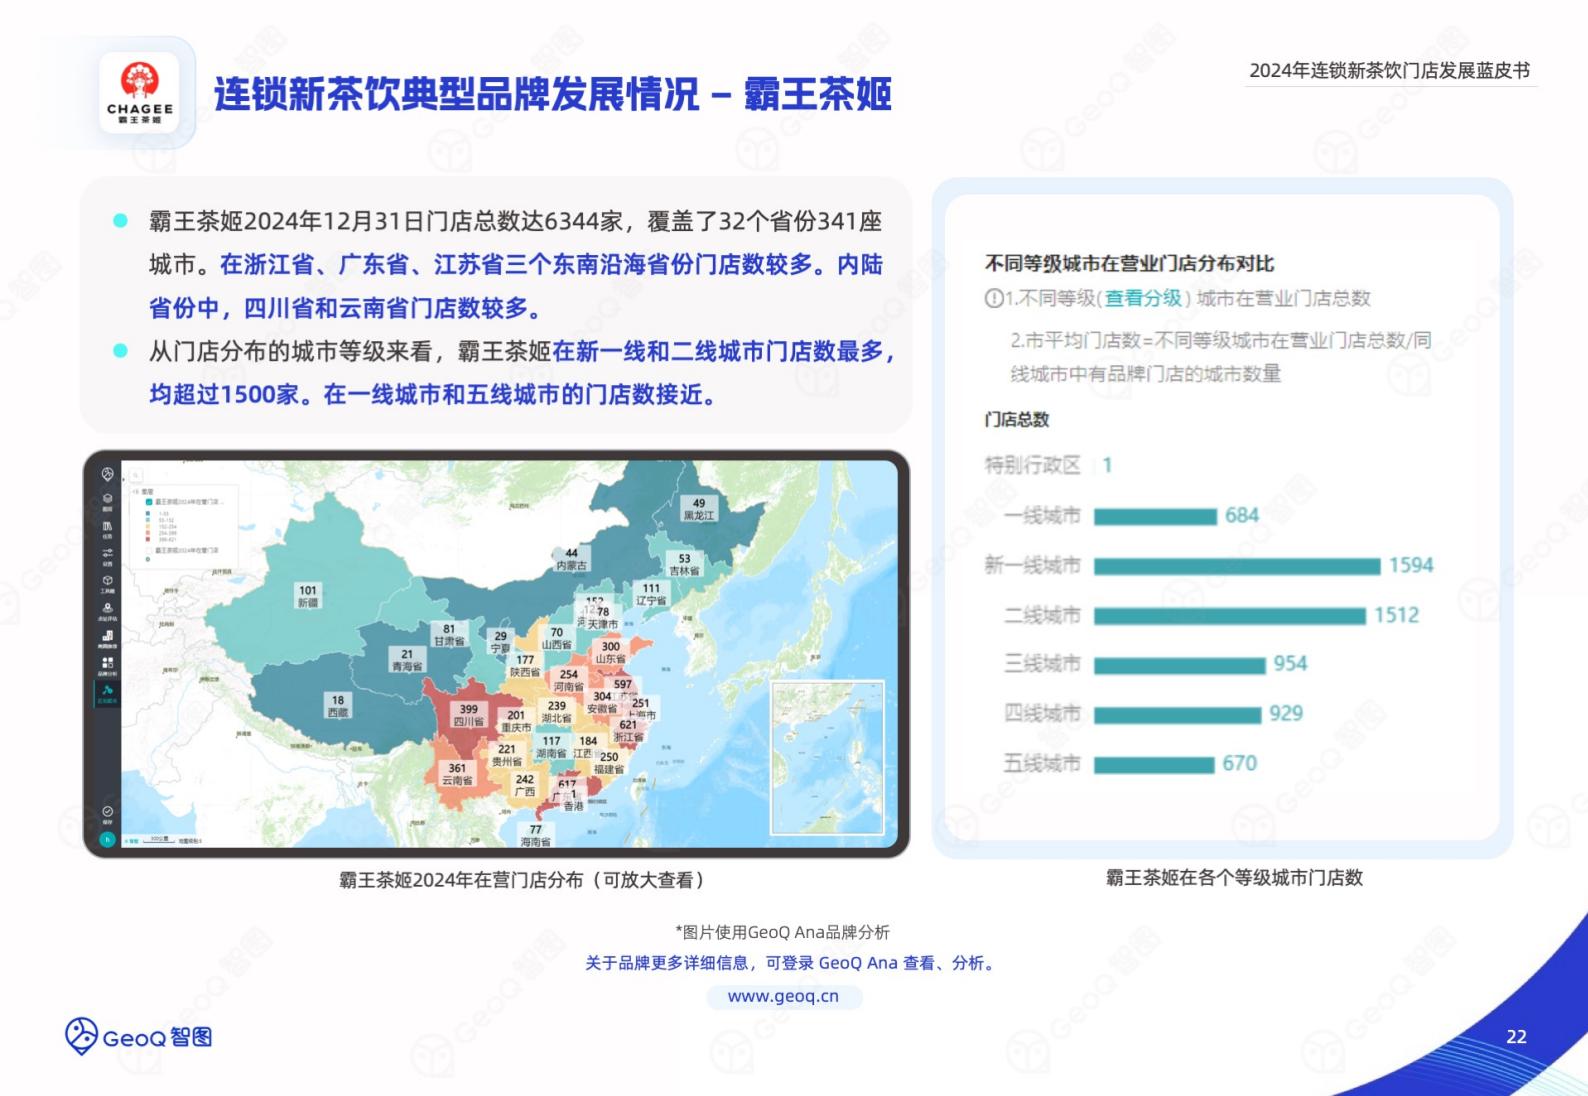Select the 254 河南省 map label

[x=568, y=681]
